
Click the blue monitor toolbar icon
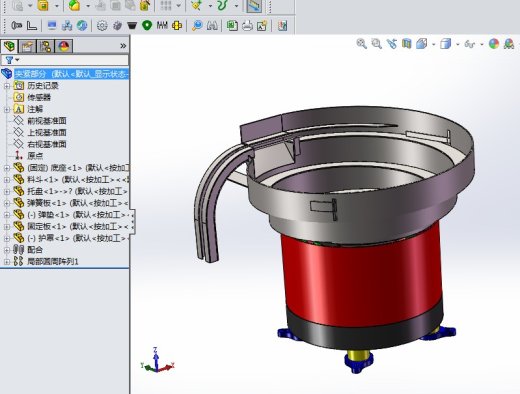click(x=52, y=25)
